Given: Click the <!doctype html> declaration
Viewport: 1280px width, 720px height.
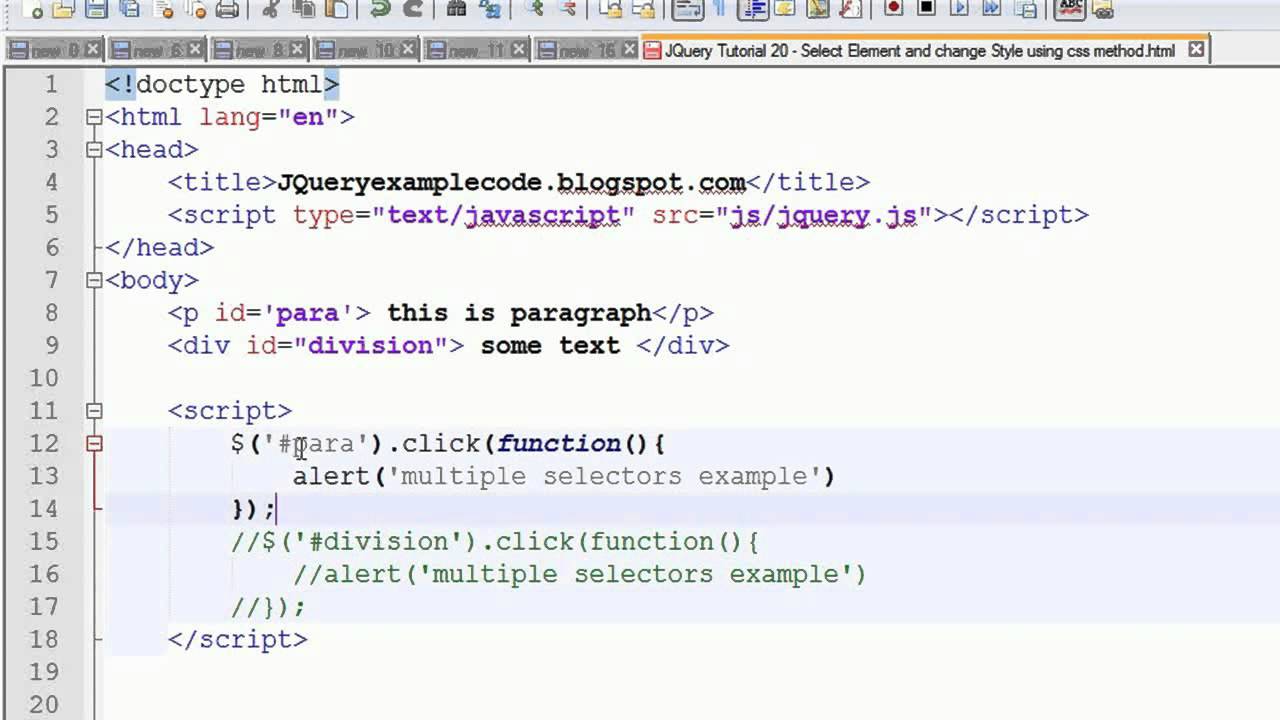Looking at the screenshot, I should (222, 85).
